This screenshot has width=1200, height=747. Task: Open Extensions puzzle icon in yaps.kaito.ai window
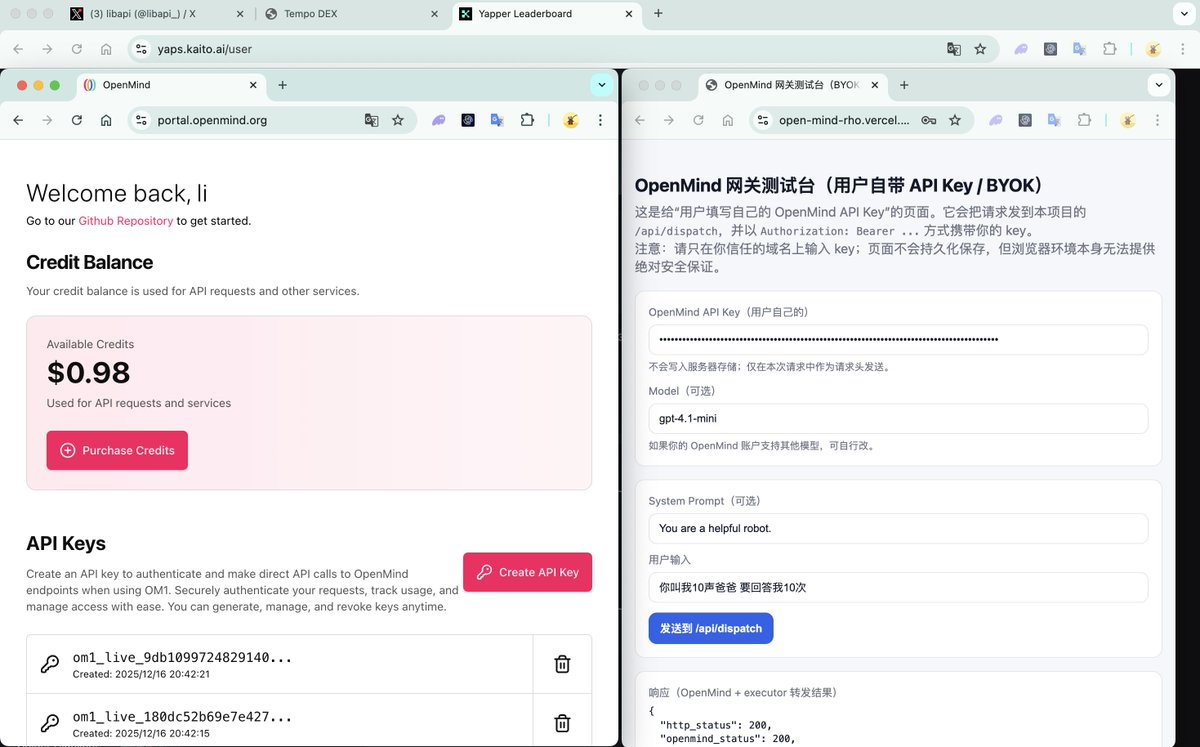coord(1109,49)
